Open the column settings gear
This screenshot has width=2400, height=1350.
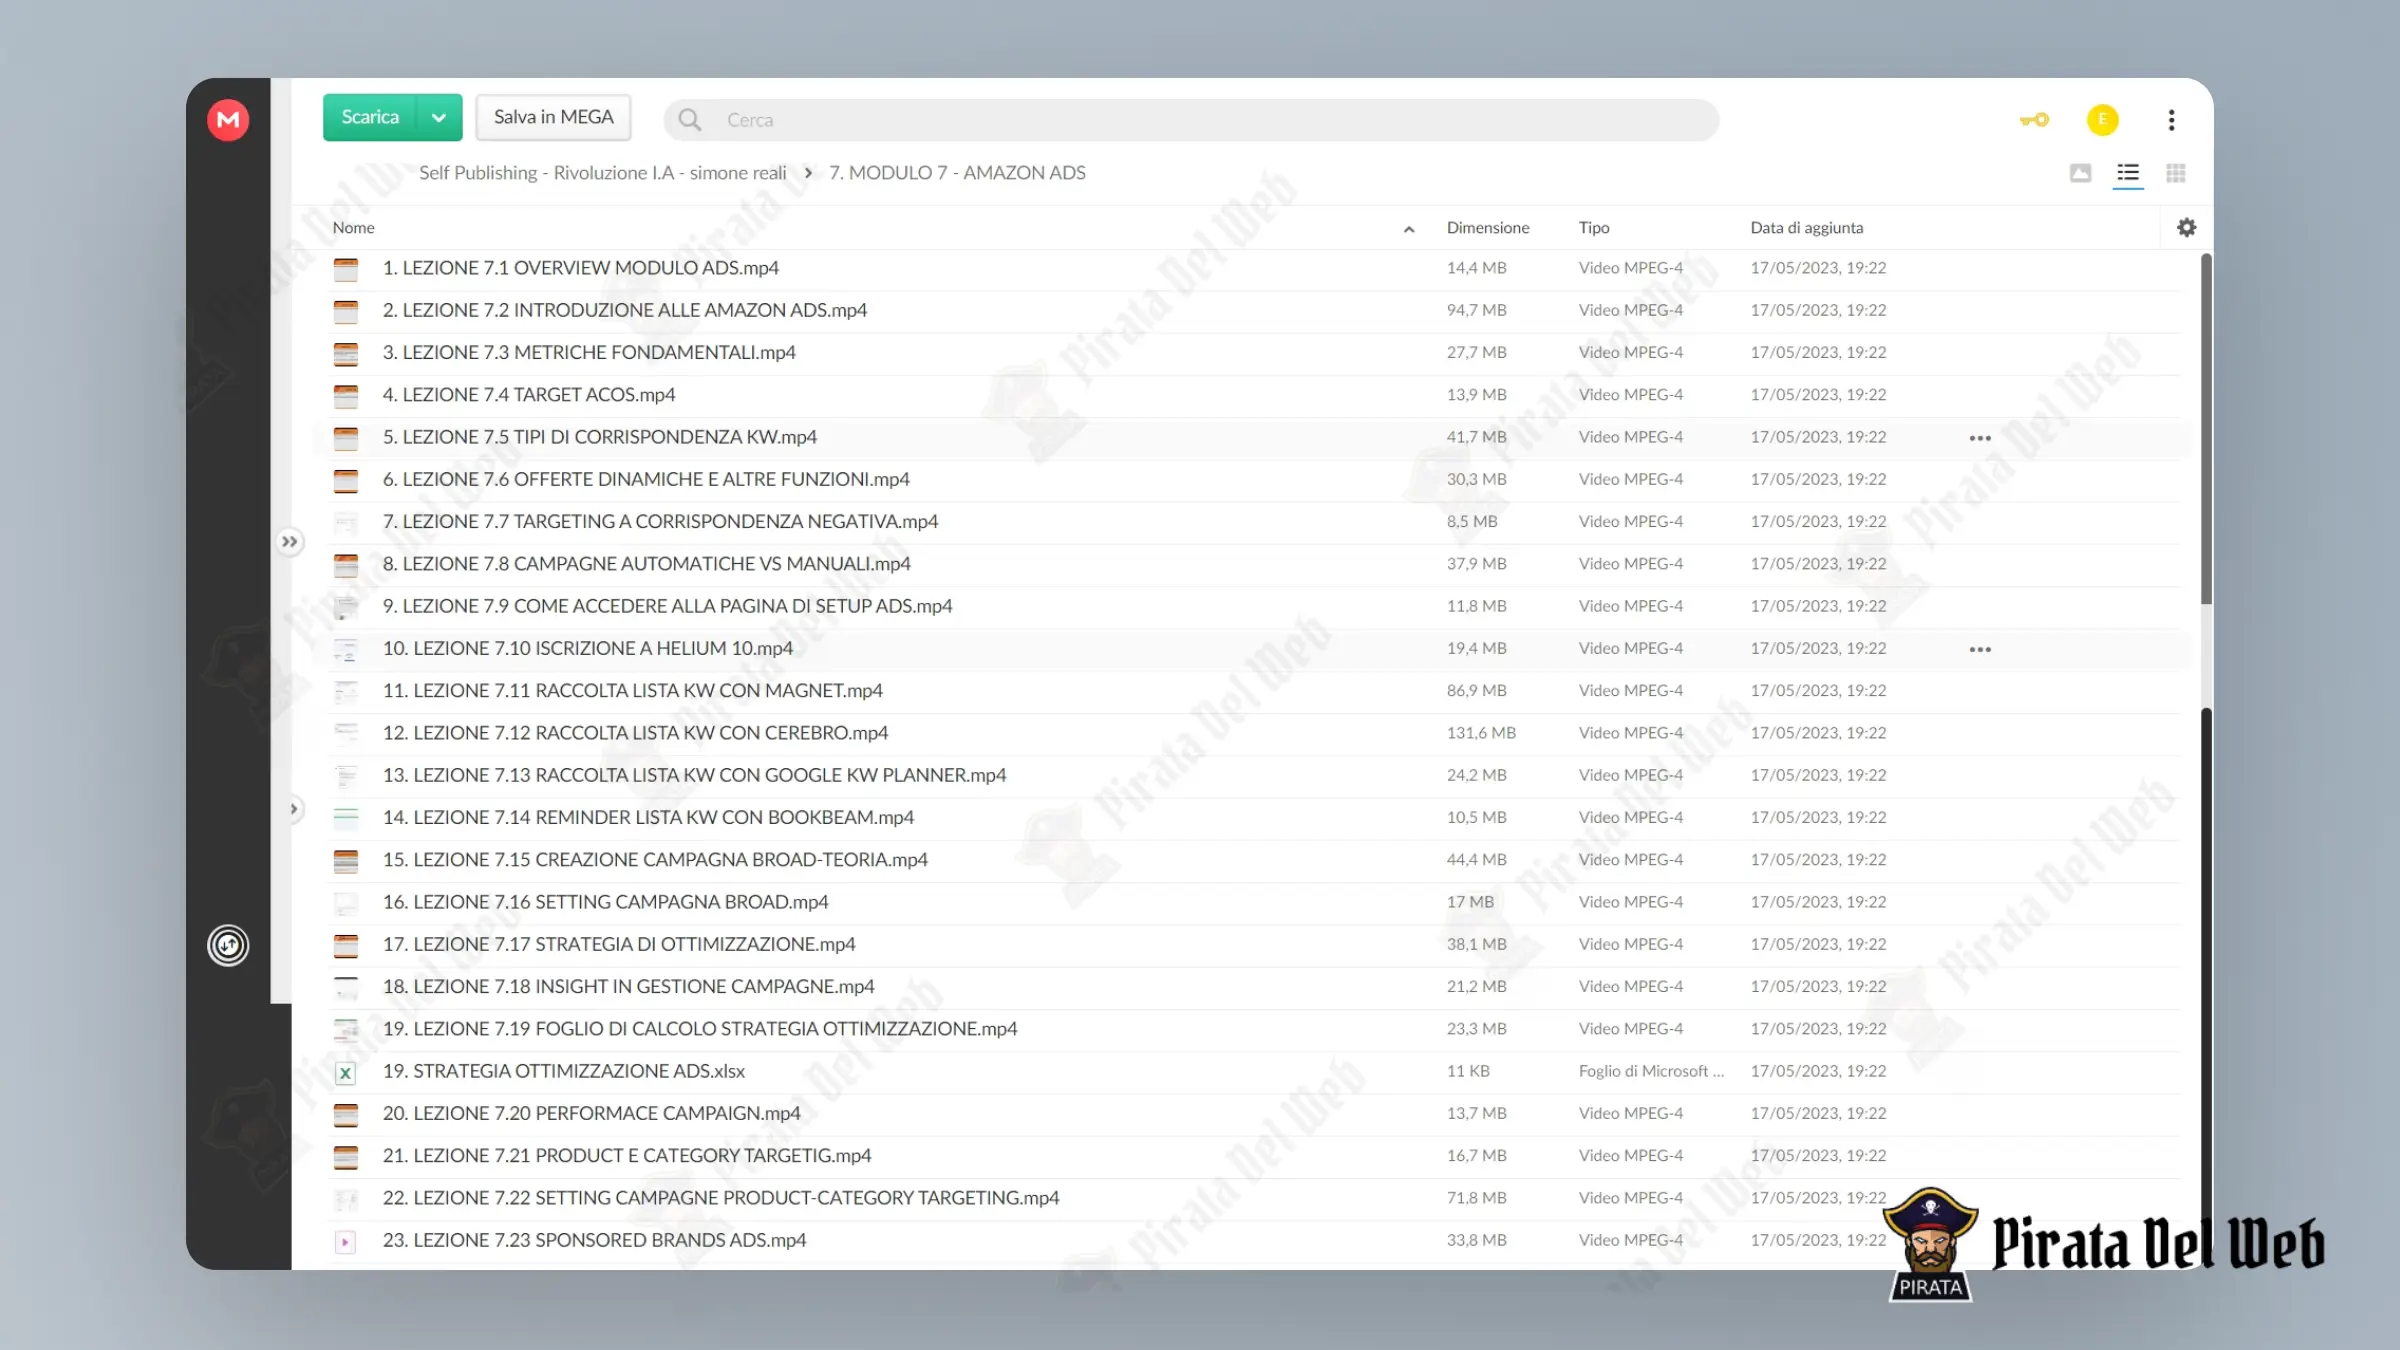point(2186,228)
